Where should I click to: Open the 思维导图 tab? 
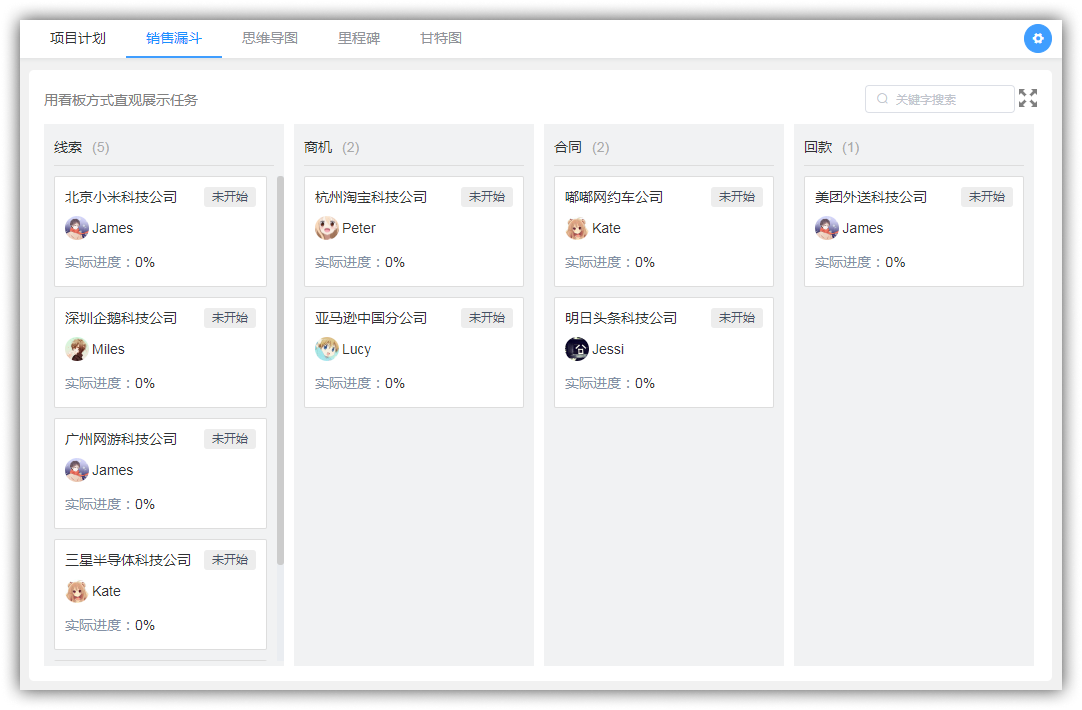pos(269,39)
